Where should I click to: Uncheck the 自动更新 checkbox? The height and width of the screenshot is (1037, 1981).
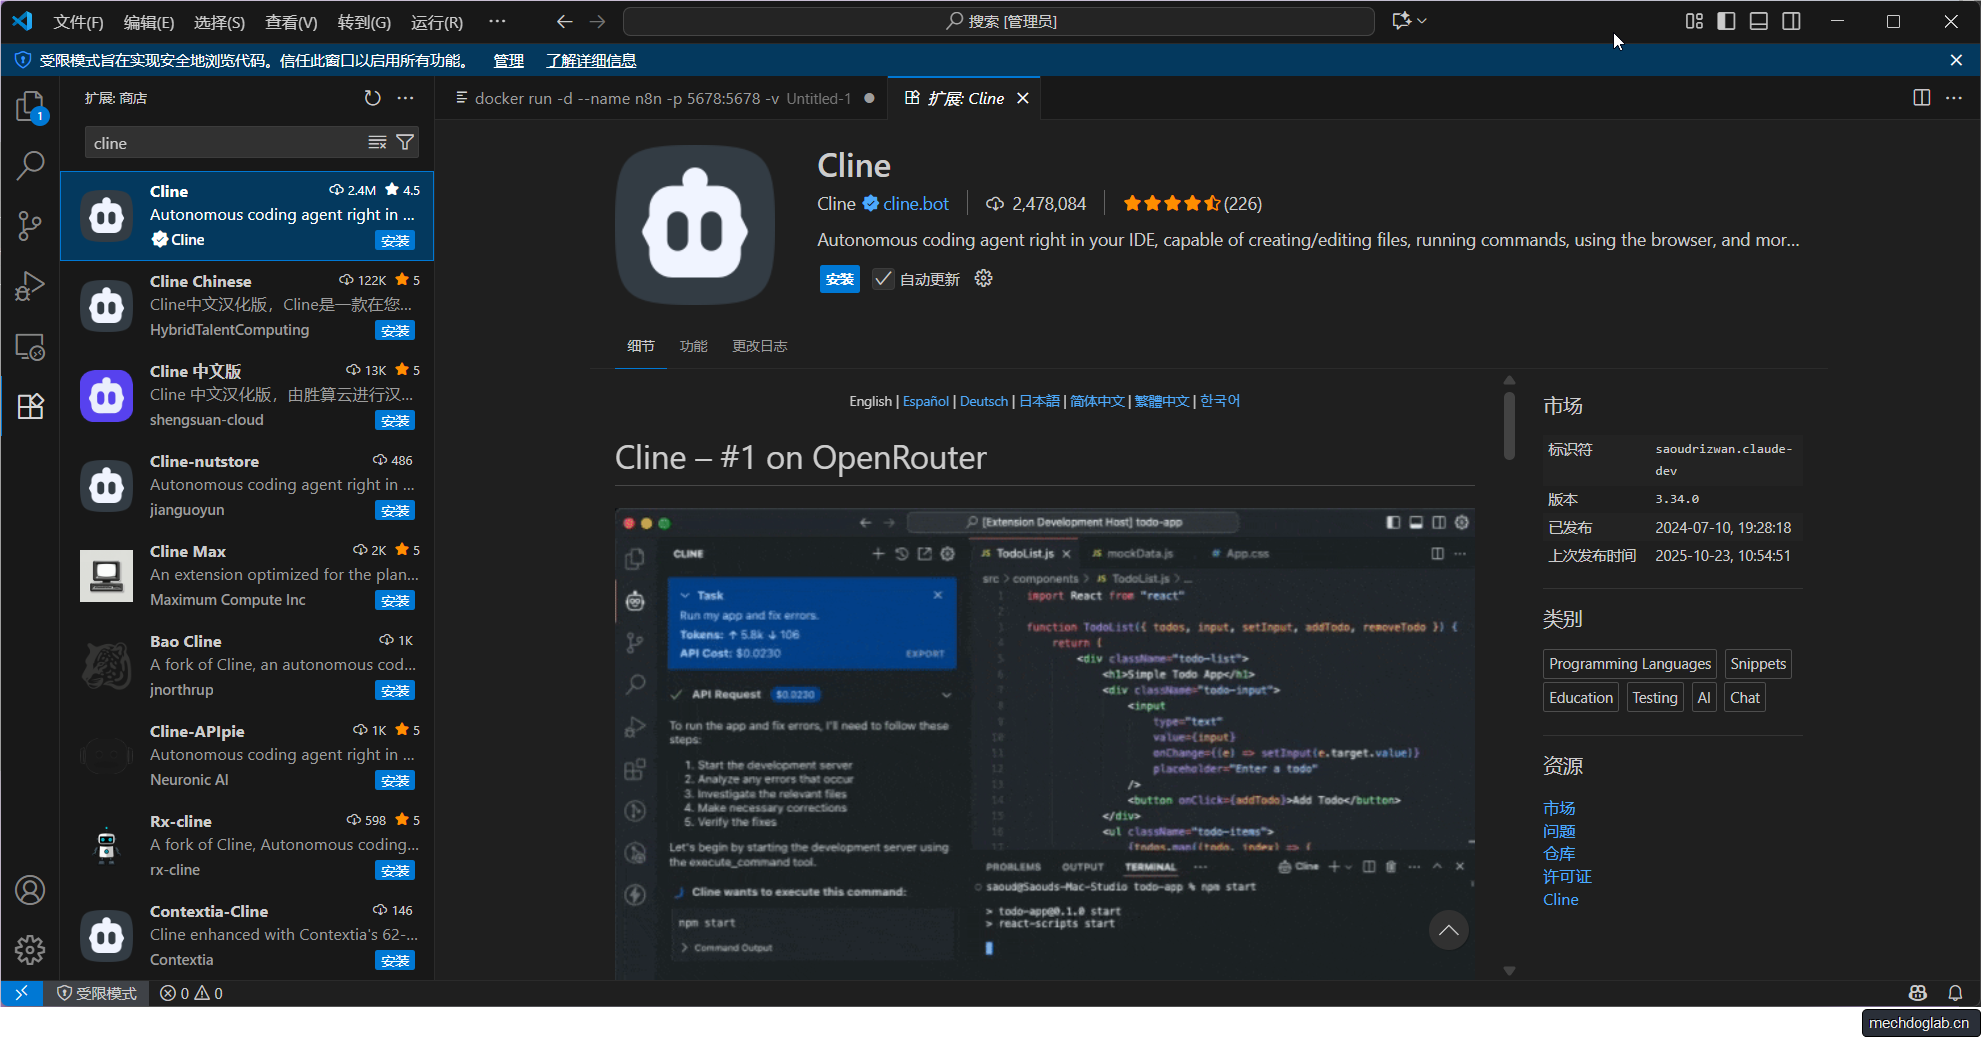coord(882,279)
